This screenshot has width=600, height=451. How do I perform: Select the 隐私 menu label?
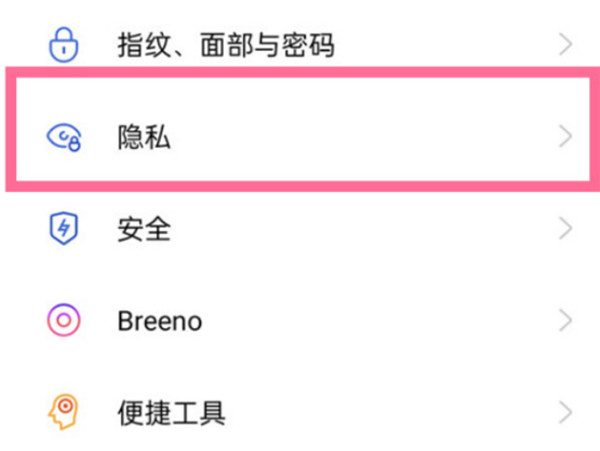(x=144, y=138)
